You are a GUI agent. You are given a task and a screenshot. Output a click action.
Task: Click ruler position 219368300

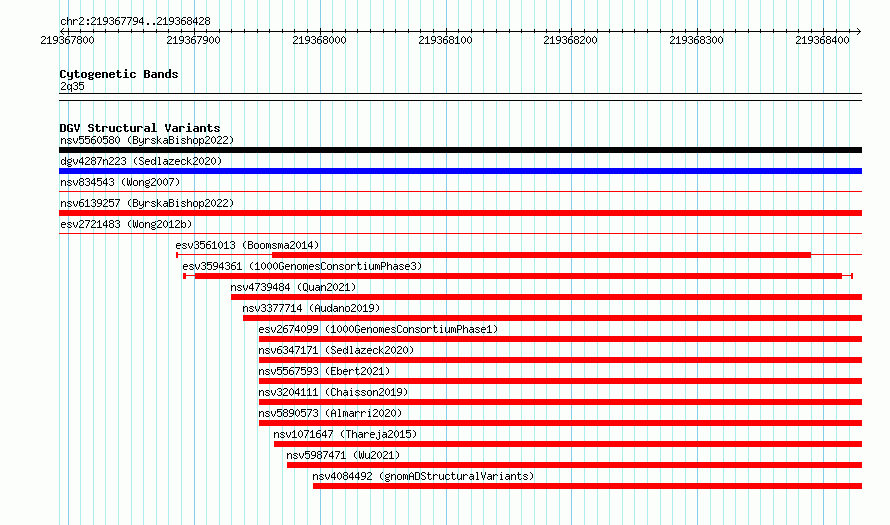(696, 40)
